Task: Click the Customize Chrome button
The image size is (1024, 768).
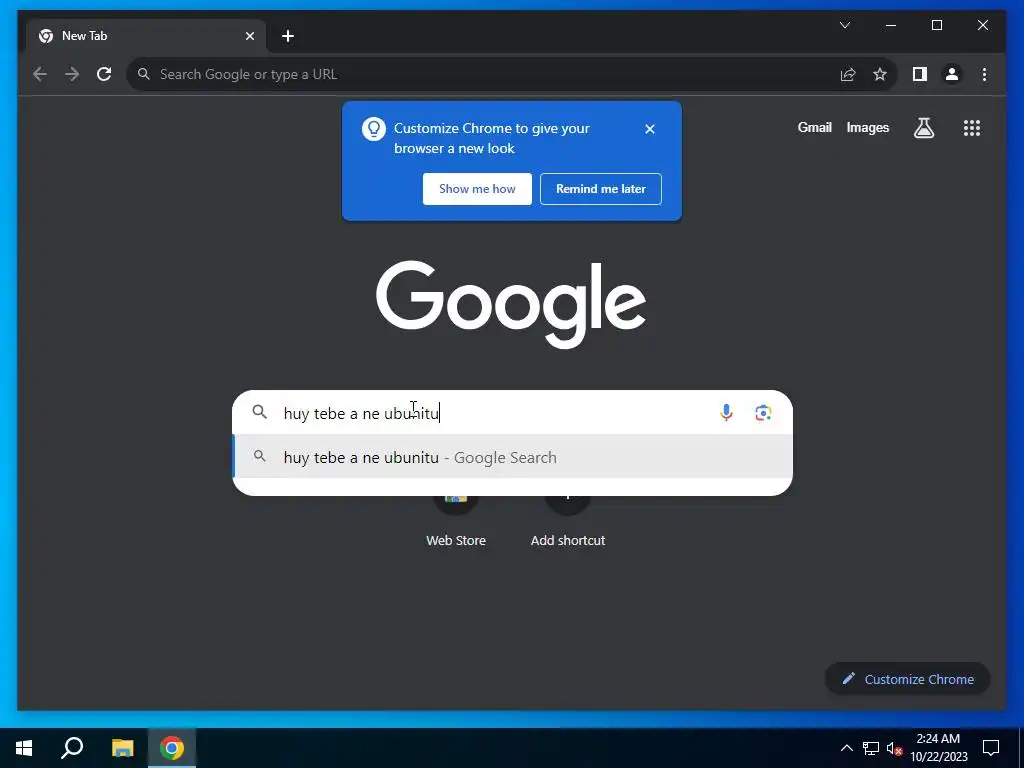Action: click(908, 679)
